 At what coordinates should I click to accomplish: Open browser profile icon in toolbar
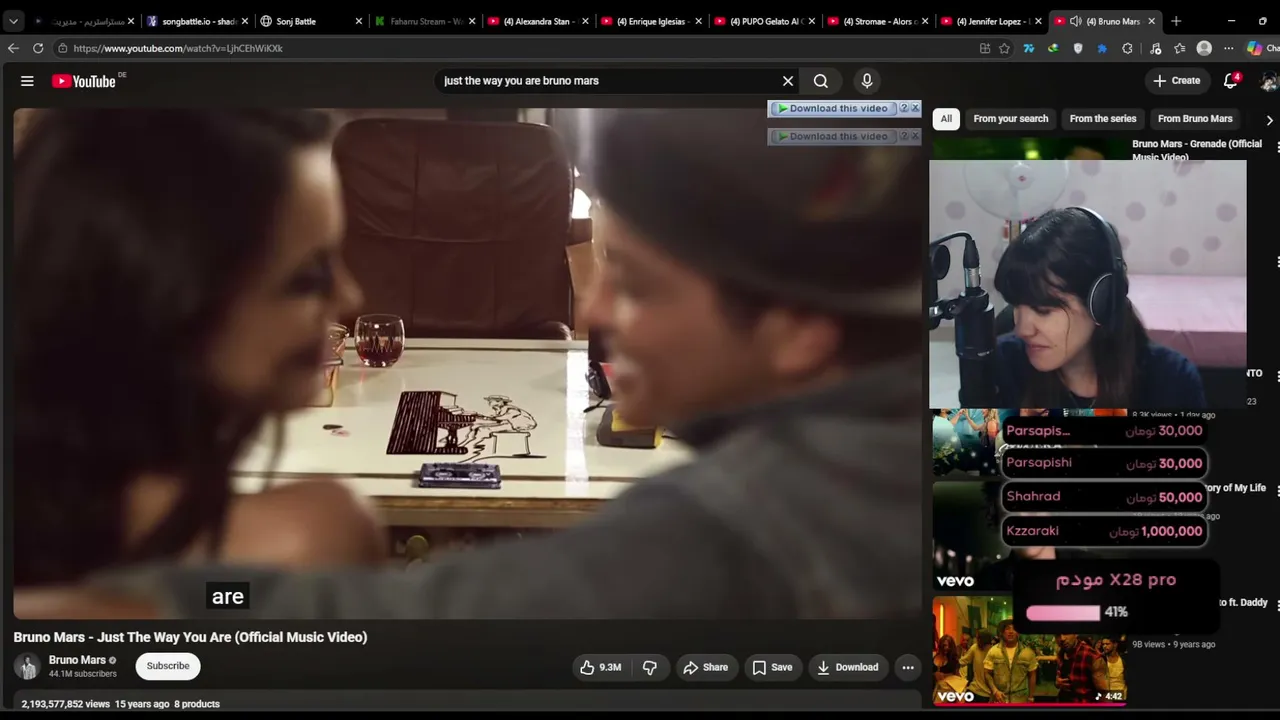(1204, 48)
